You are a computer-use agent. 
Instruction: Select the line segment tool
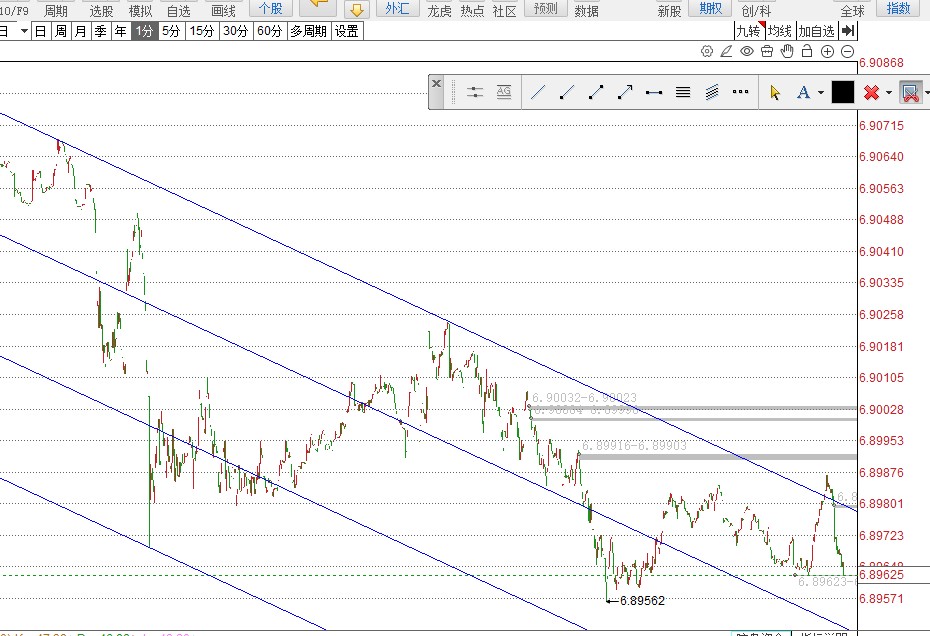595,92
